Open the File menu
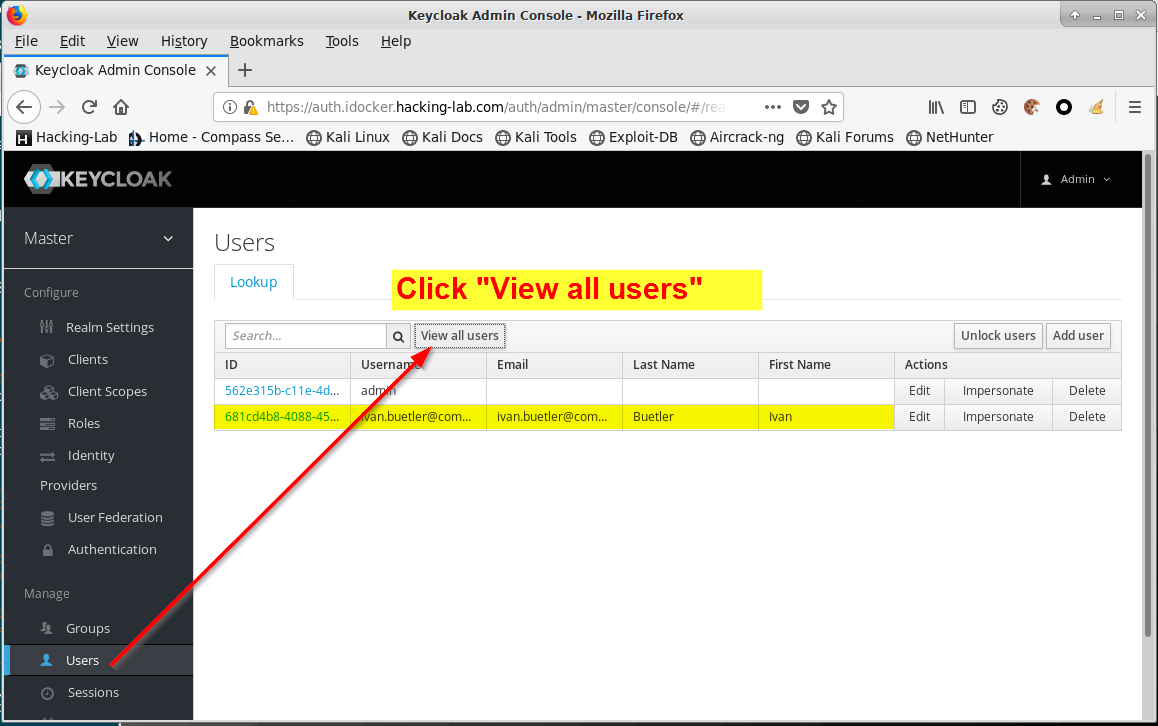This screenshot has height=726, width=1158. pyautogui.click(x=26, y=41)
